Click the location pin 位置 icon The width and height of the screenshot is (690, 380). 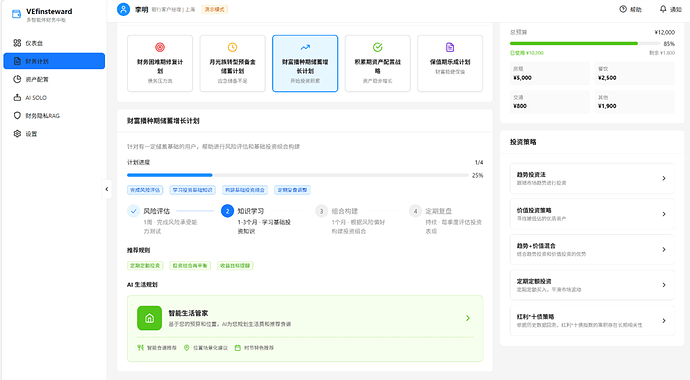[x=187, y=347]
